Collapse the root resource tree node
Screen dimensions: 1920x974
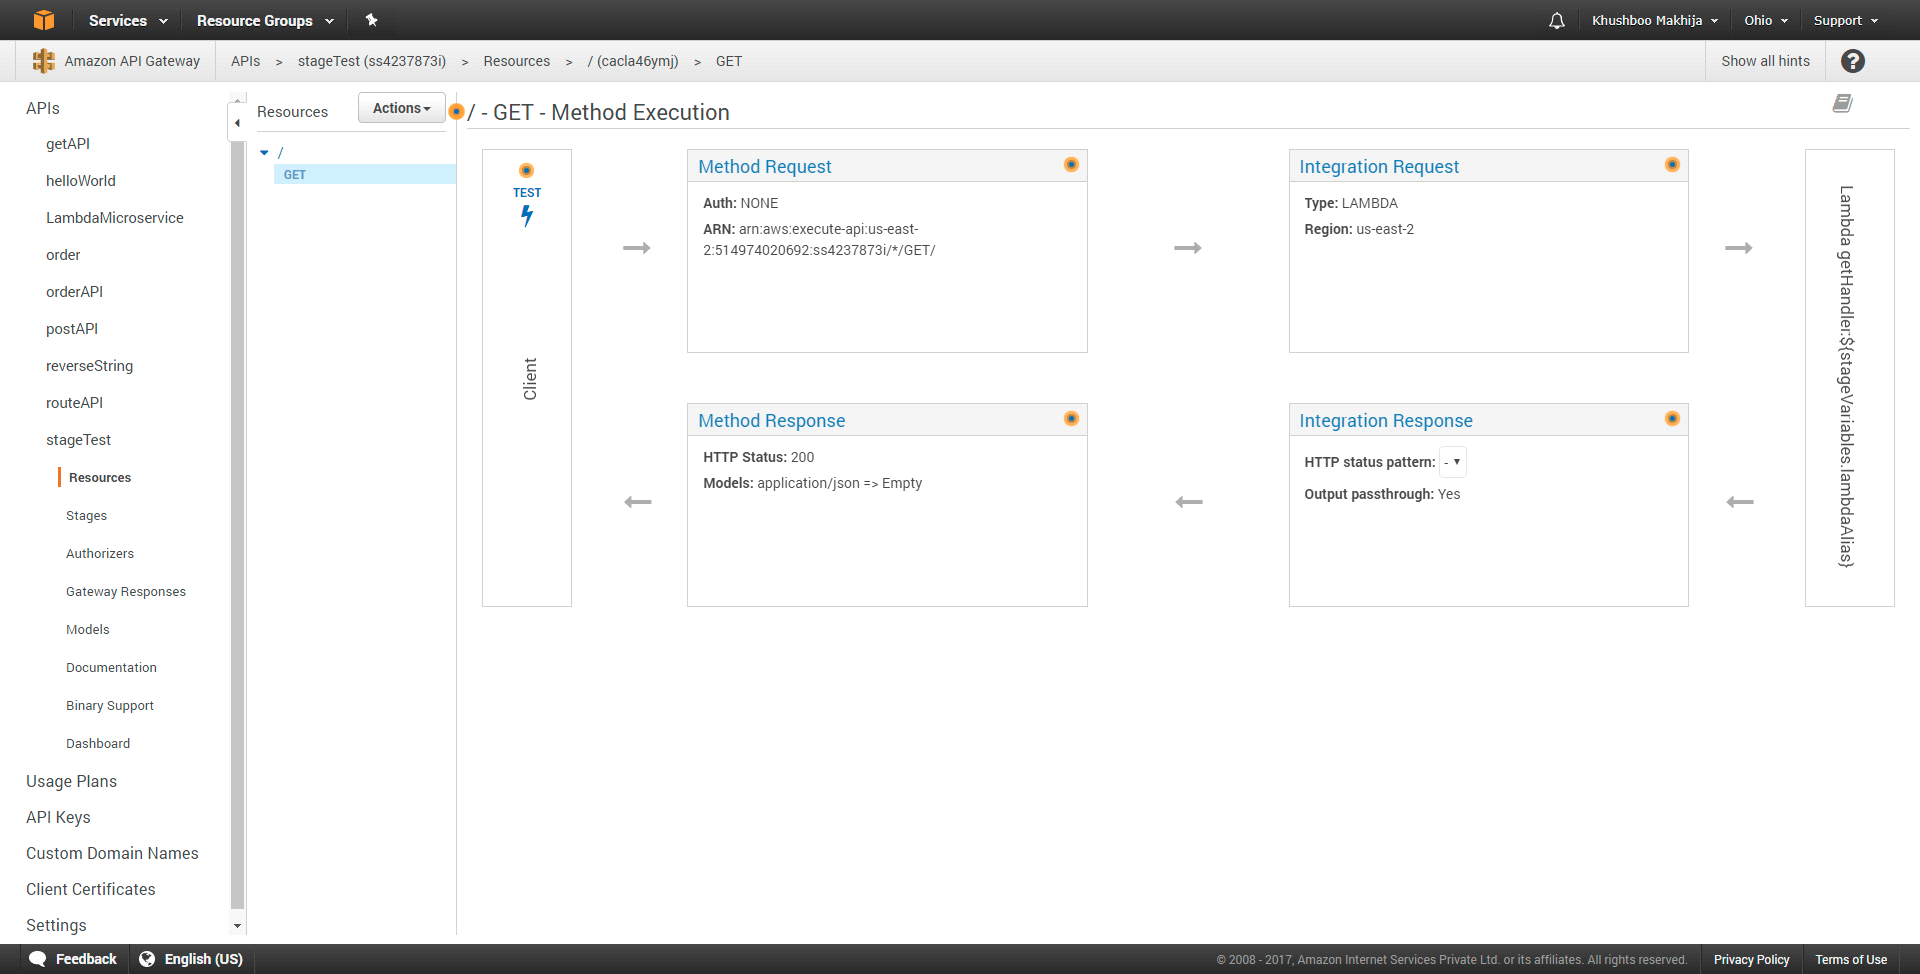pos(264,152)
